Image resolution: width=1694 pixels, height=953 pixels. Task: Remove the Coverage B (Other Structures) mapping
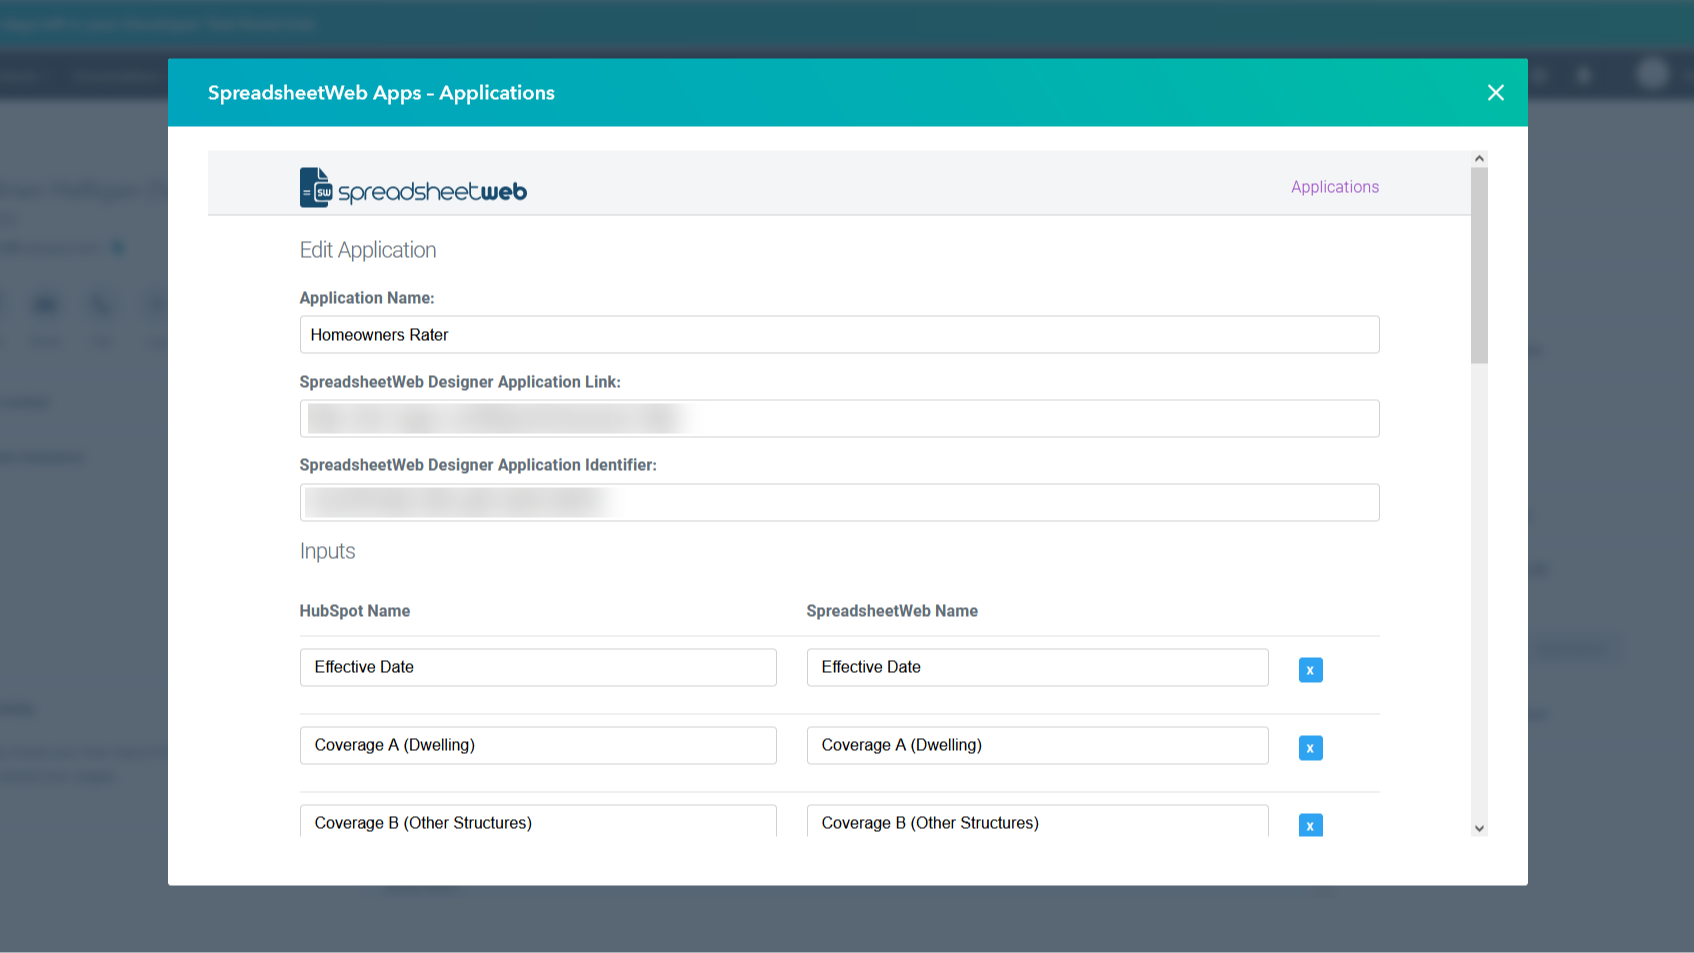coord(1310,825)
